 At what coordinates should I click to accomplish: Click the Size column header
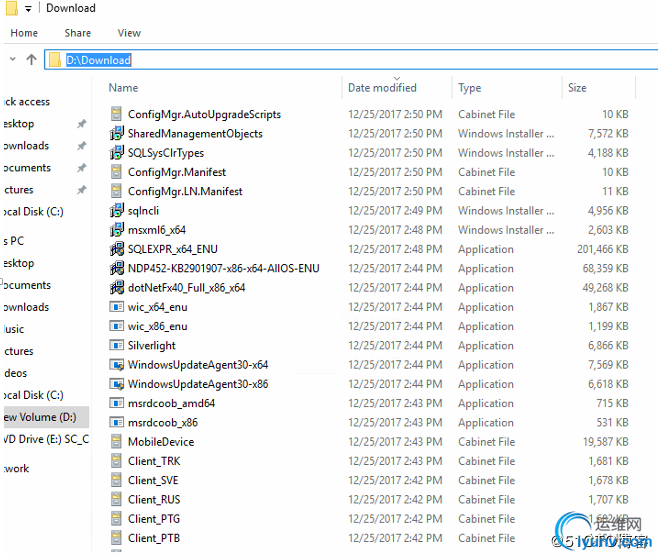[x=577, y=88]
